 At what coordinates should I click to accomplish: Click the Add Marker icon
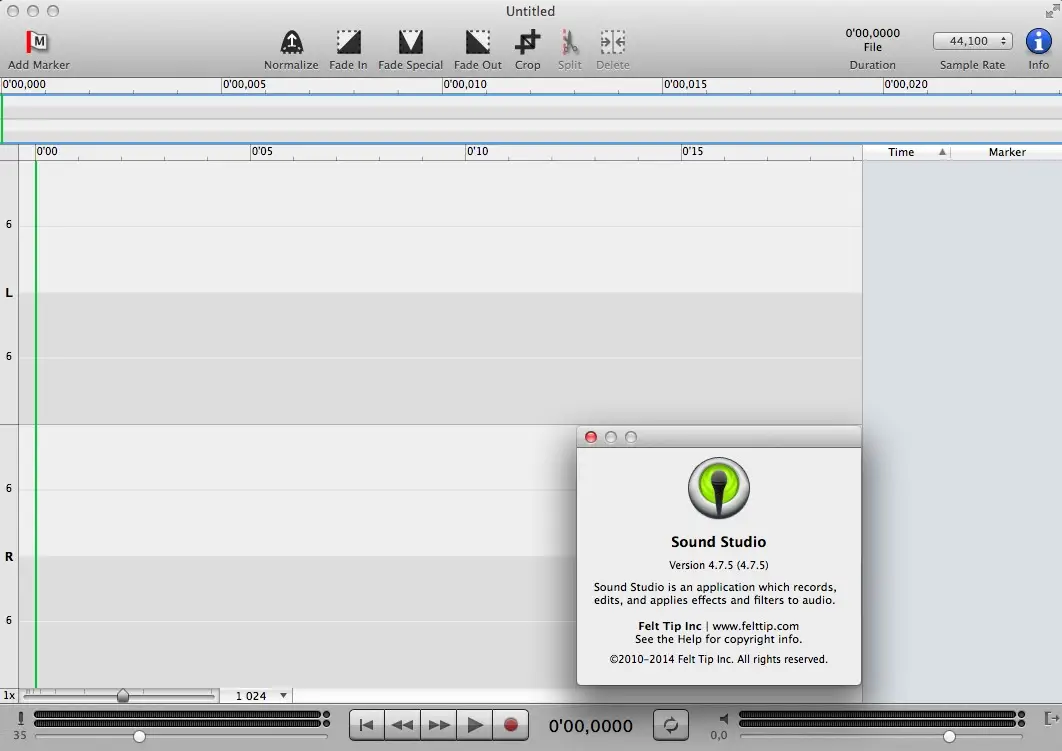click(37, 42)
